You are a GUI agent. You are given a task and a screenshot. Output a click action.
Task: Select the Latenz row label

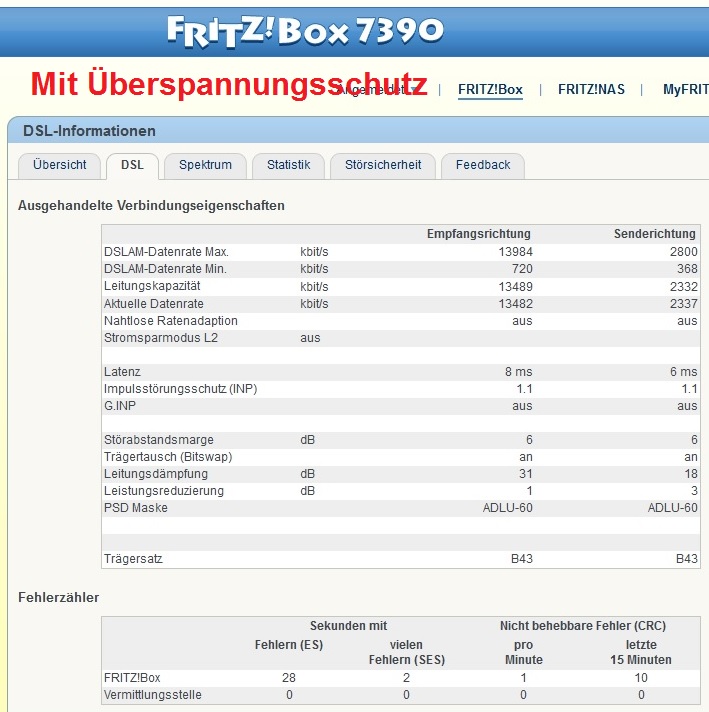click(x=122, y=372)
